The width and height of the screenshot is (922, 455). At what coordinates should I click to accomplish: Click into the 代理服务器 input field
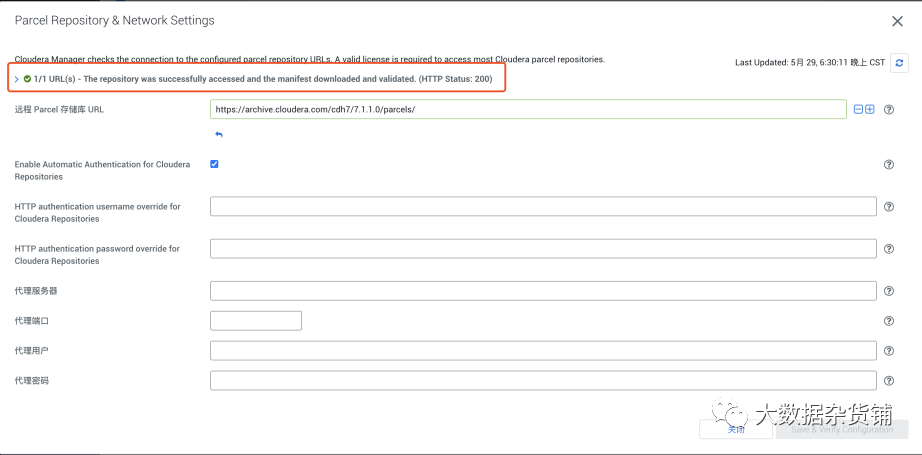[x=543, y=291]
